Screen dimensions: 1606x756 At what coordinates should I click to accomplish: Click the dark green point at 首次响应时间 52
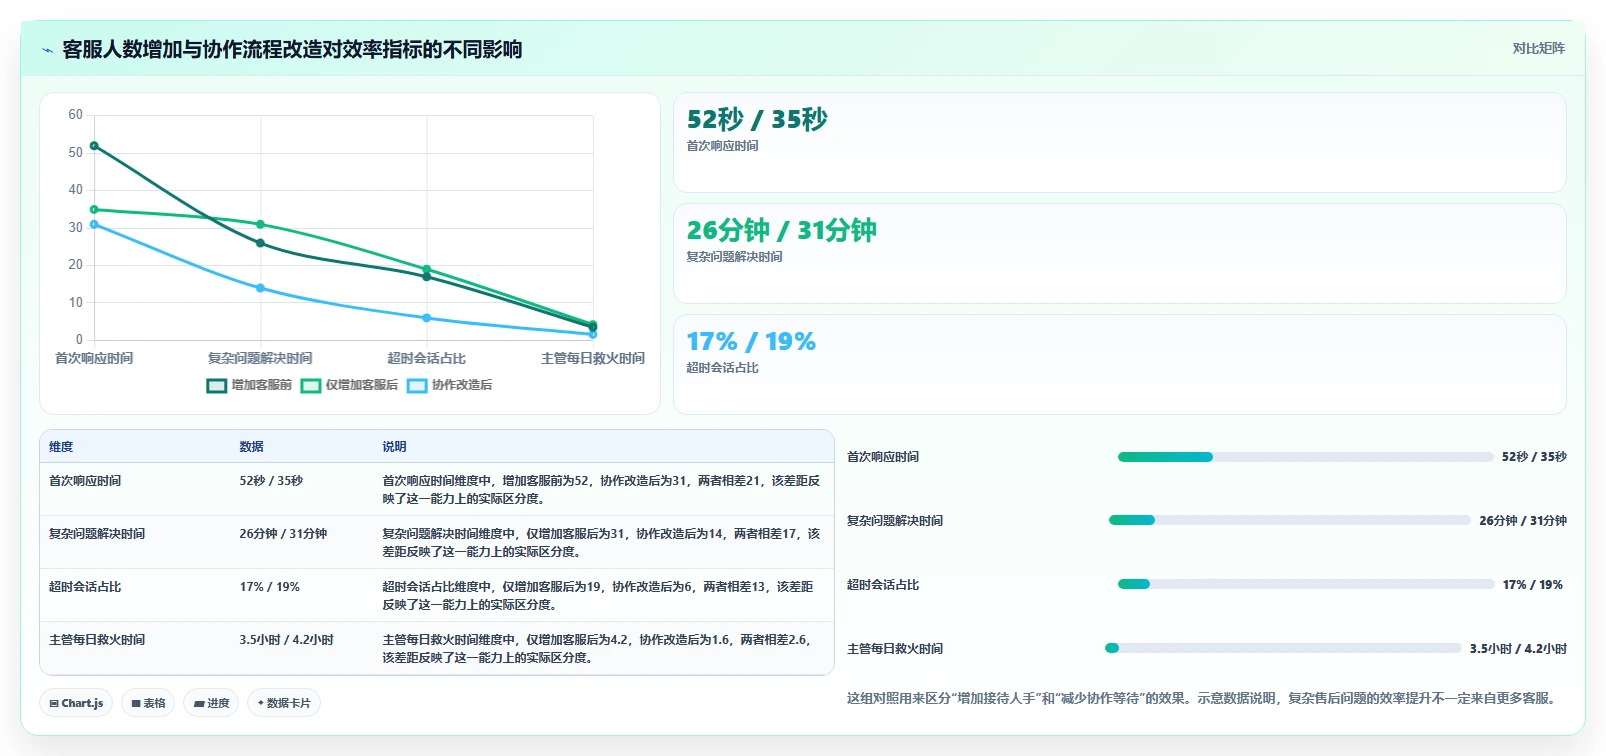click(x=94, y=146)
